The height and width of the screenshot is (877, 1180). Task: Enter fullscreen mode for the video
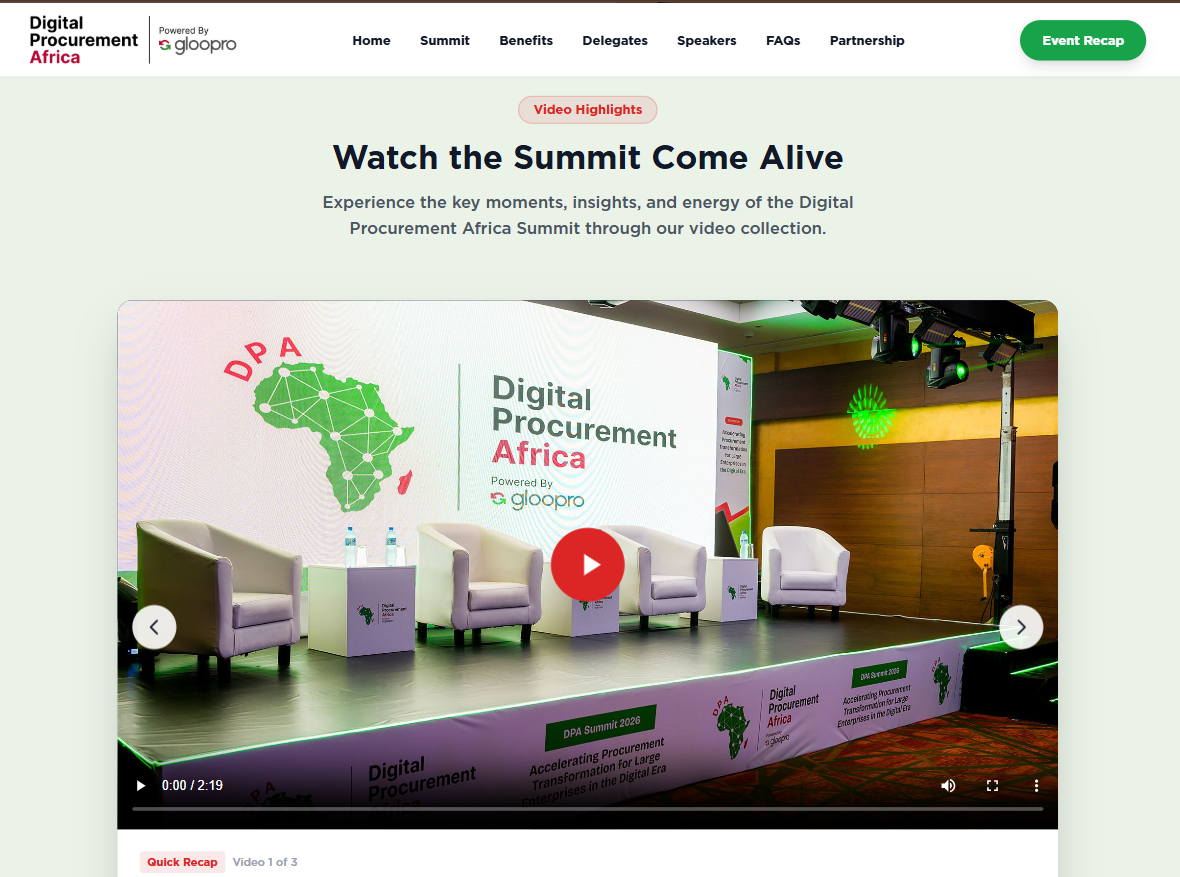point(992,785)
